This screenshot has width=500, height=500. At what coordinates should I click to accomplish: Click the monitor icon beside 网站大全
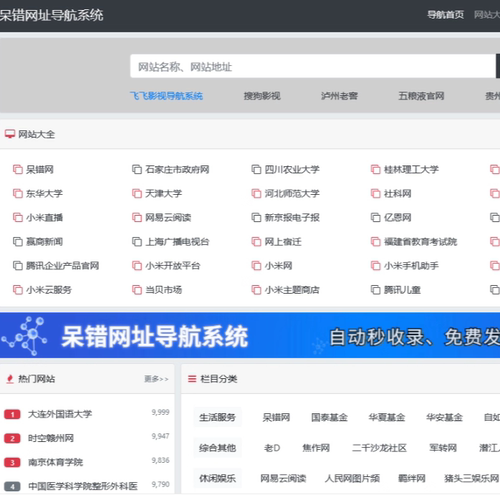coord(10,134)
